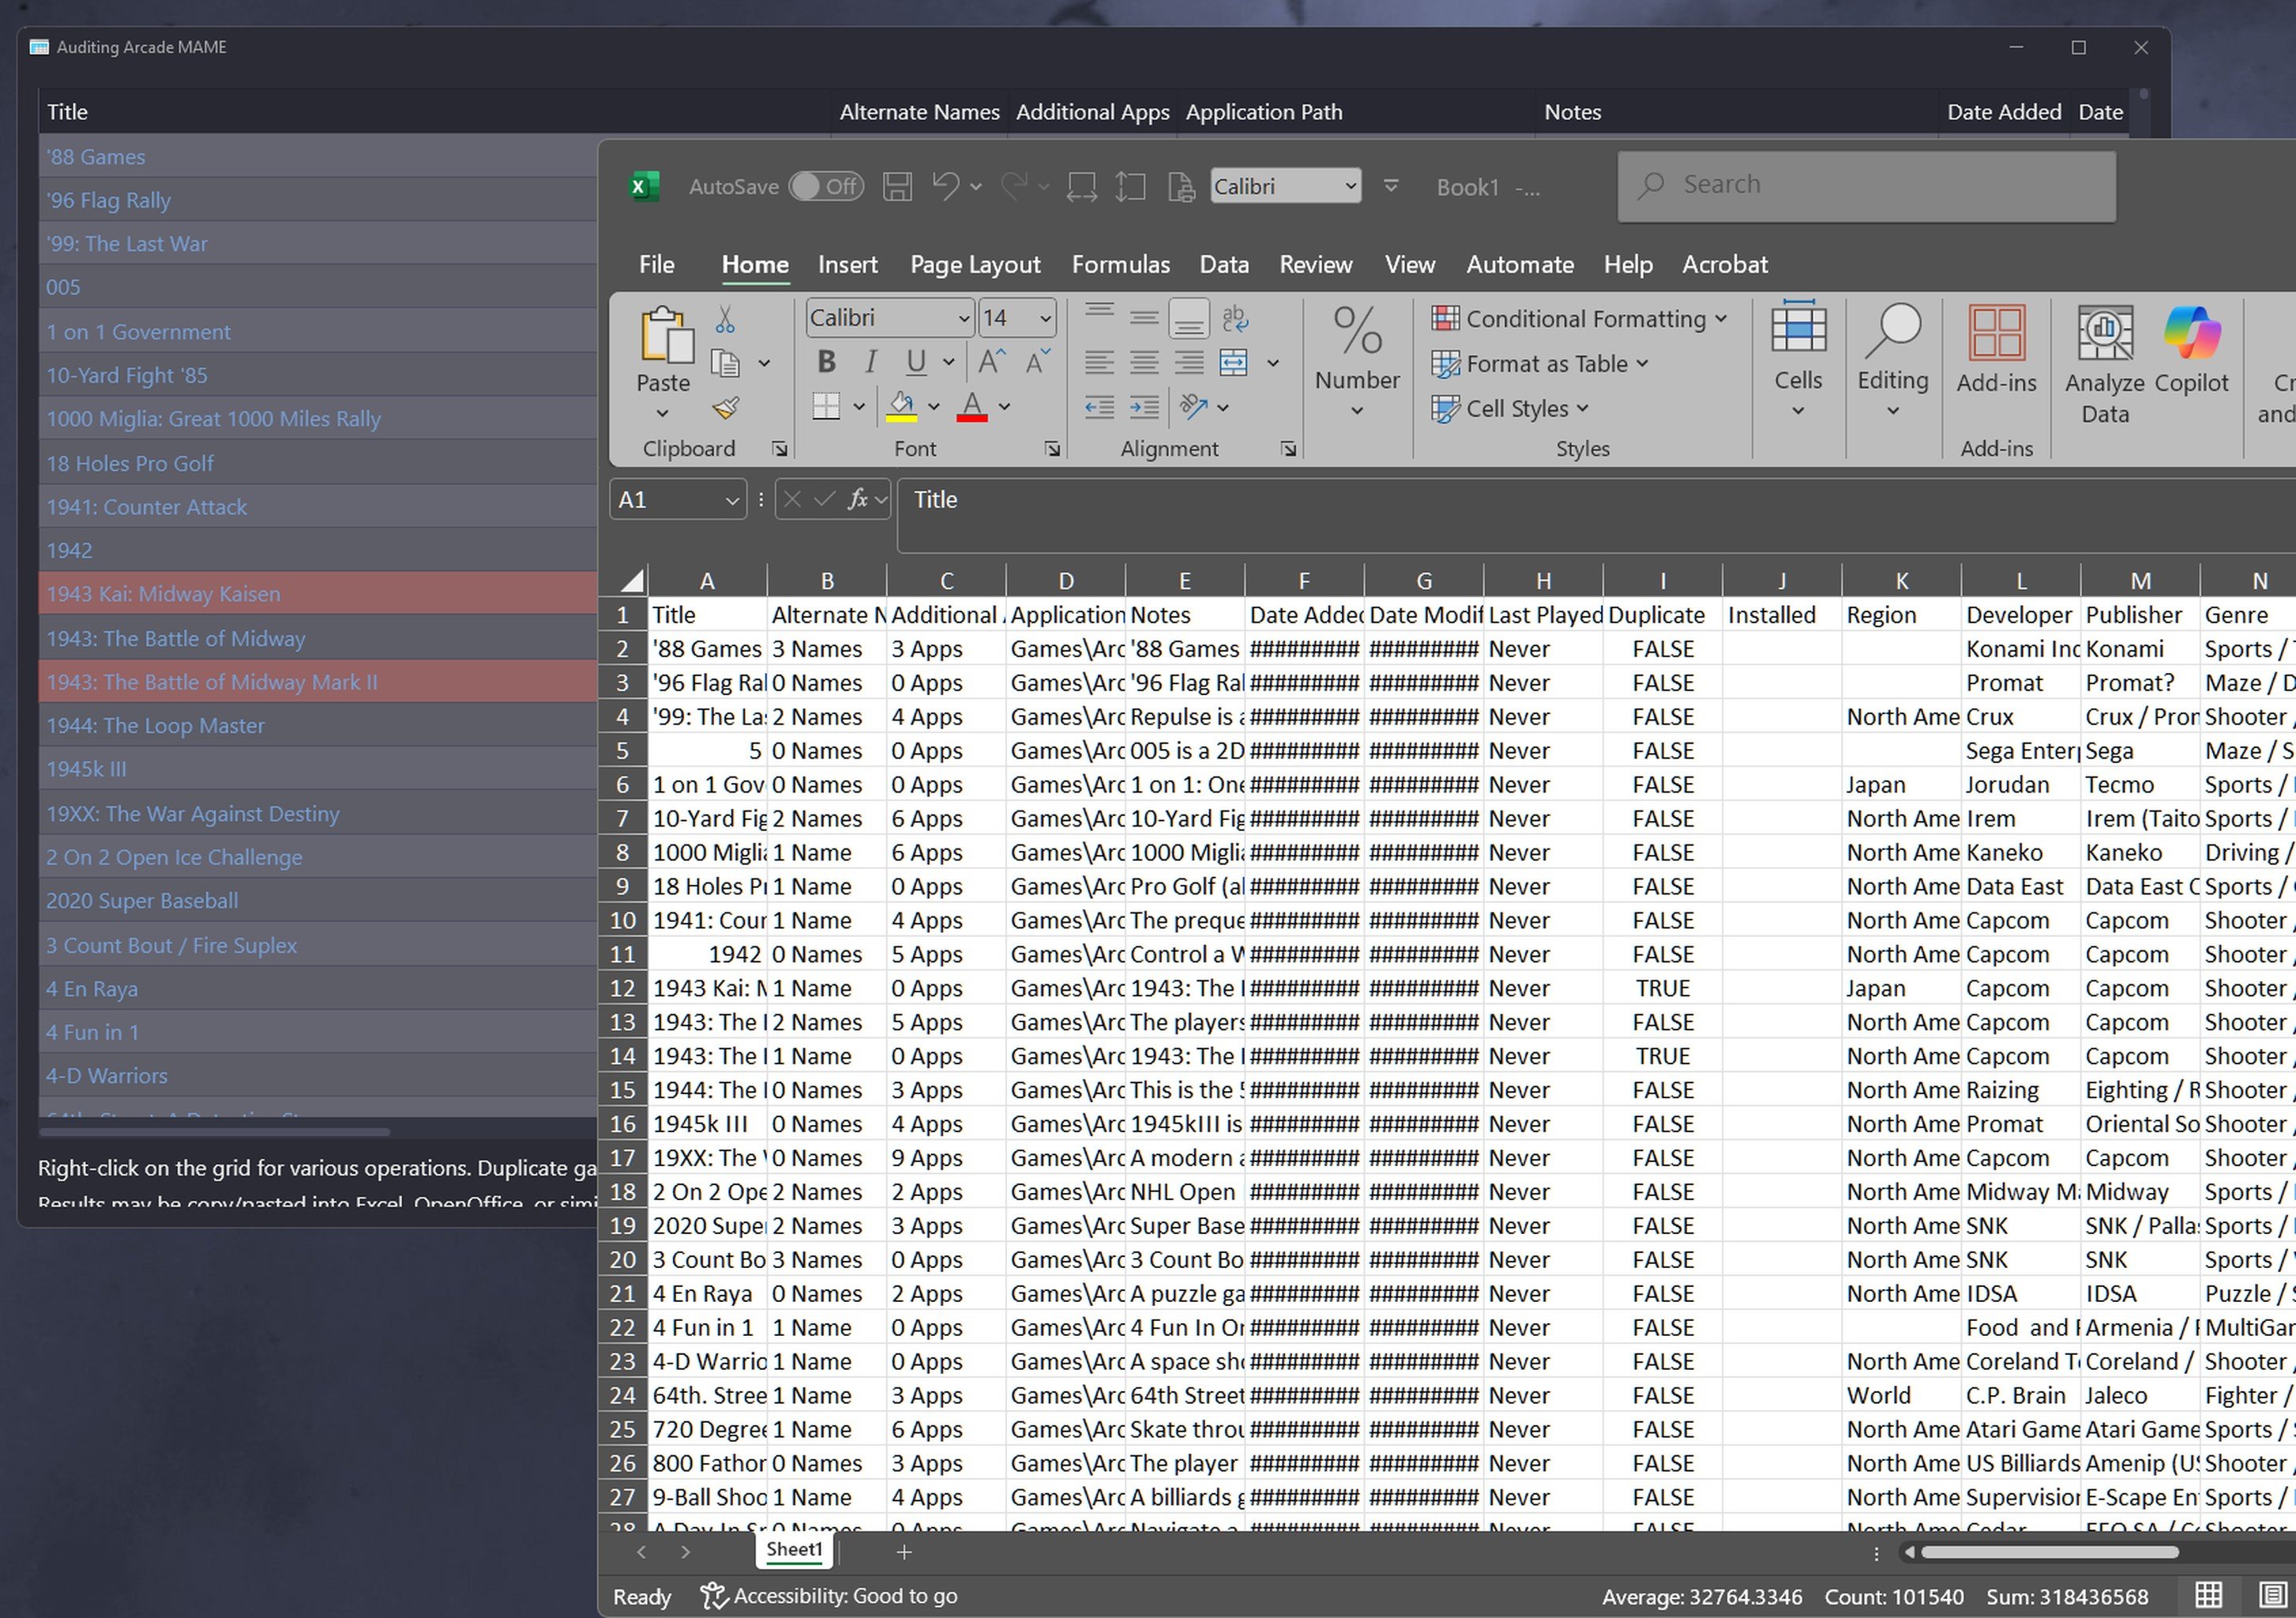
Task: Apply Bold formatting
Action: click(x=826, y=362)
